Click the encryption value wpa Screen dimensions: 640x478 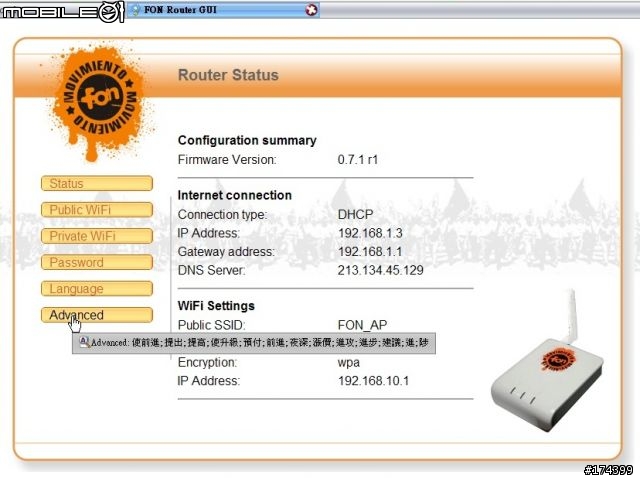(349, 362)
